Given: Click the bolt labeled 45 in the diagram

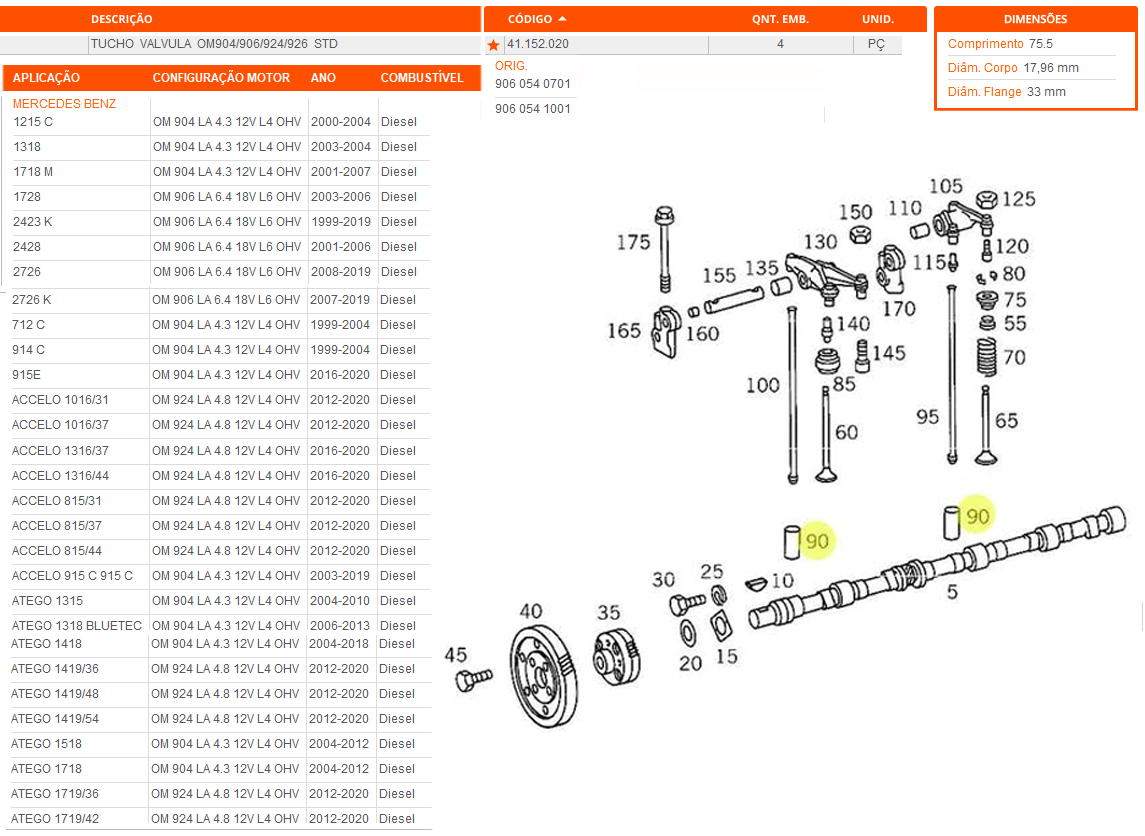Looking at the screenshot, I should point(472,680).
